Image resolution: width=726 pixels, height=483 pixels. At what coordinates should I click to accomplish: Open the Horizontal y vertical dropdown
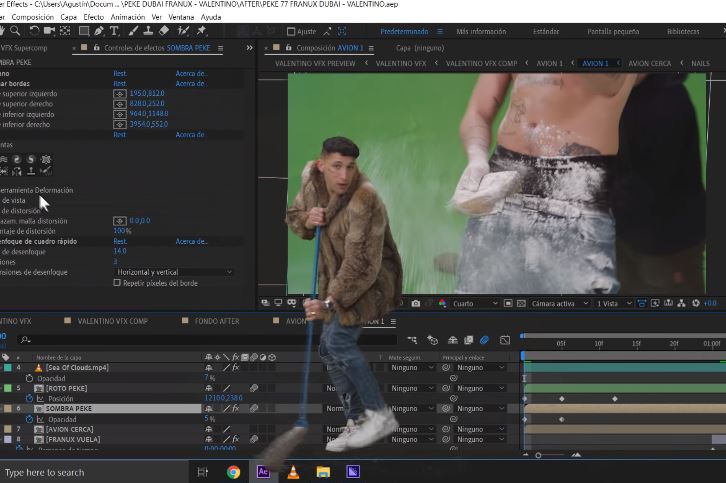[174, 272]
